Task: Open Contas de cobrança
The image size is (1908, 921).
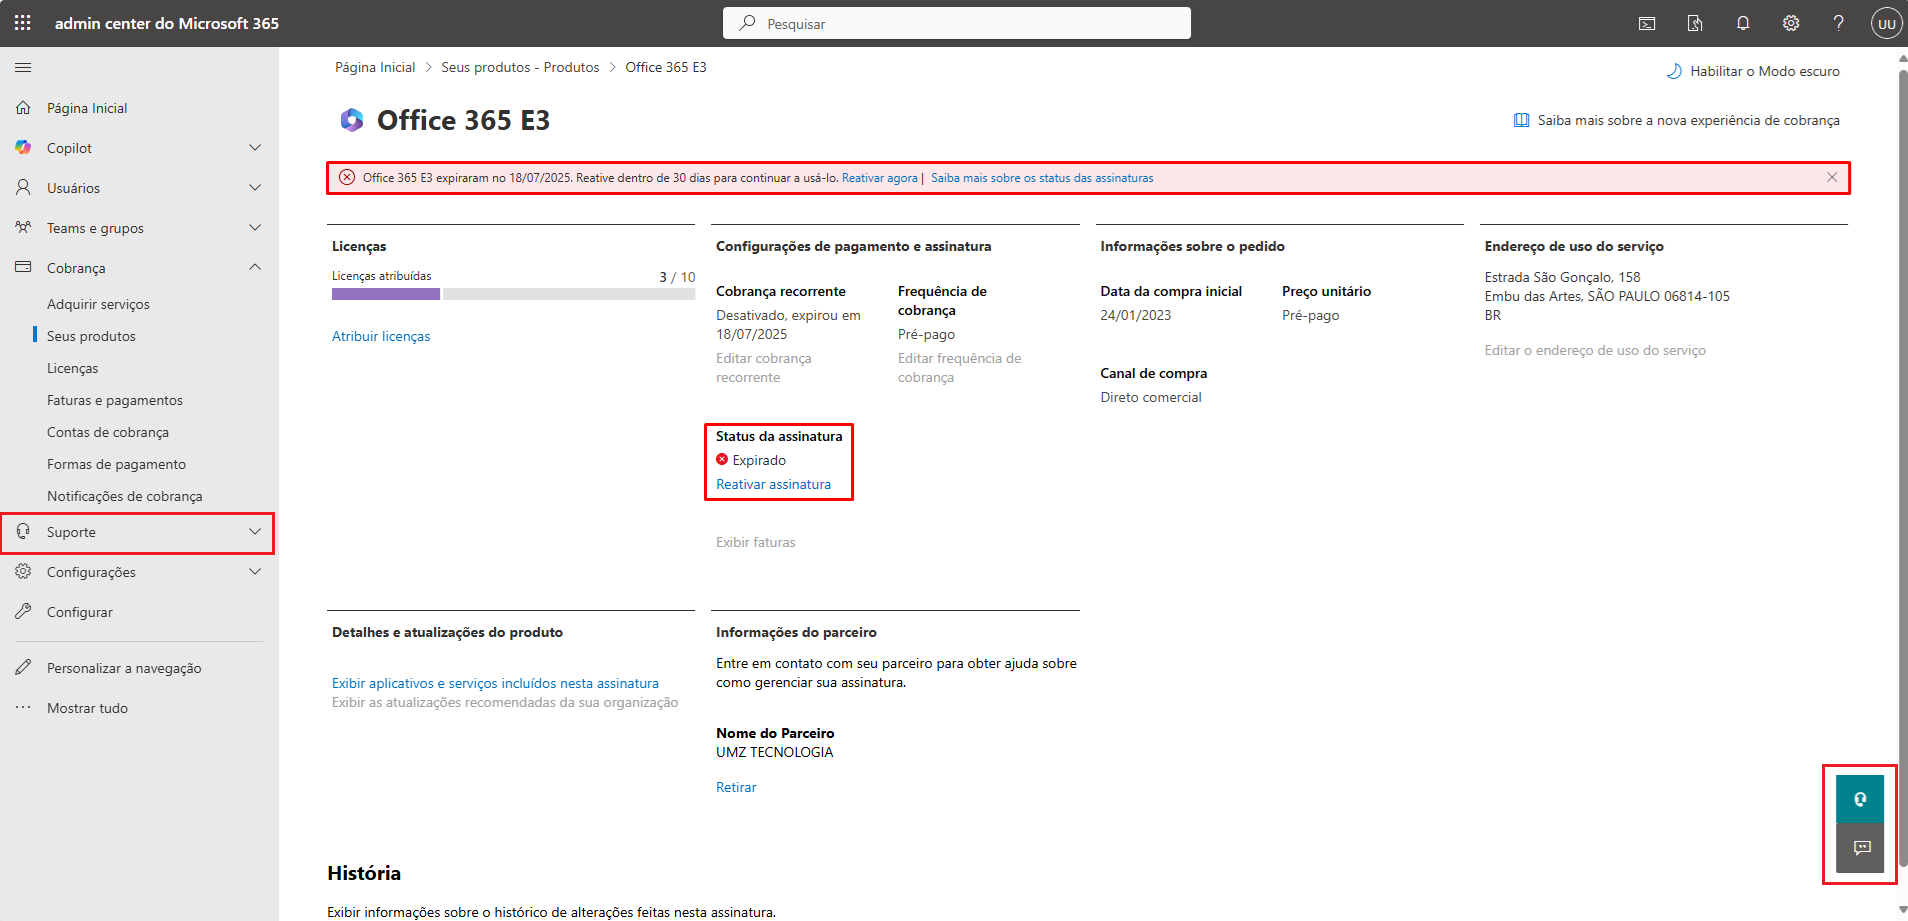Action: point(108,432)
